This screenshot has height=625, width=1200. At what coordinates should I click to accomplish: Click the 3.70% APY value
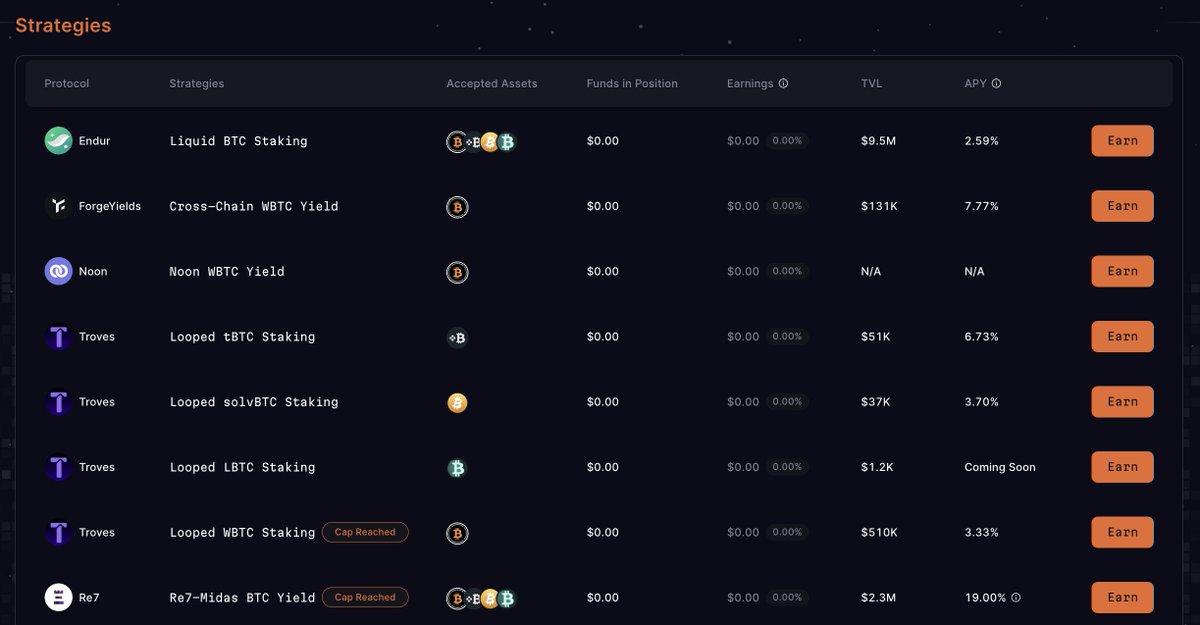[x=981, y=402]
